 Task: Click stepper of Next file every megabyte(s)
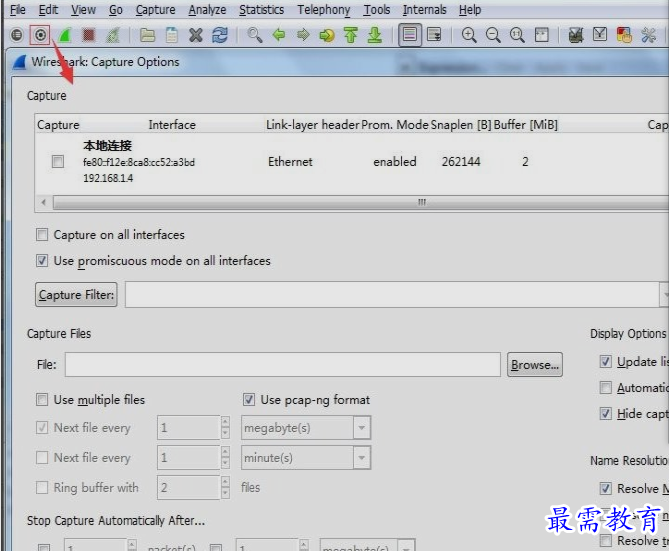225,428
